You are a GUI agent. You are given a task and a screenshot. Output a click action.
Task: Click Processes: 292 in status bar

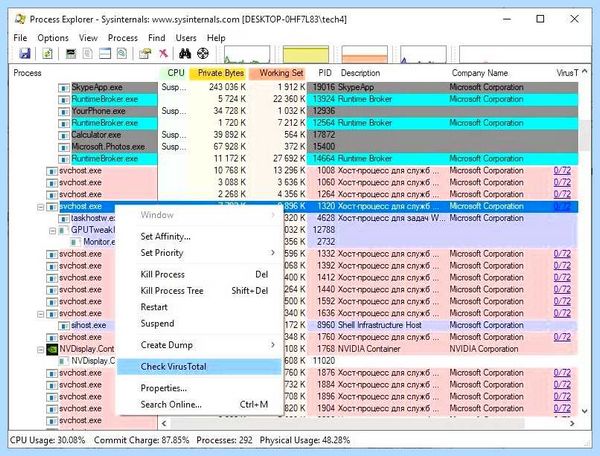tap(224, 440)
